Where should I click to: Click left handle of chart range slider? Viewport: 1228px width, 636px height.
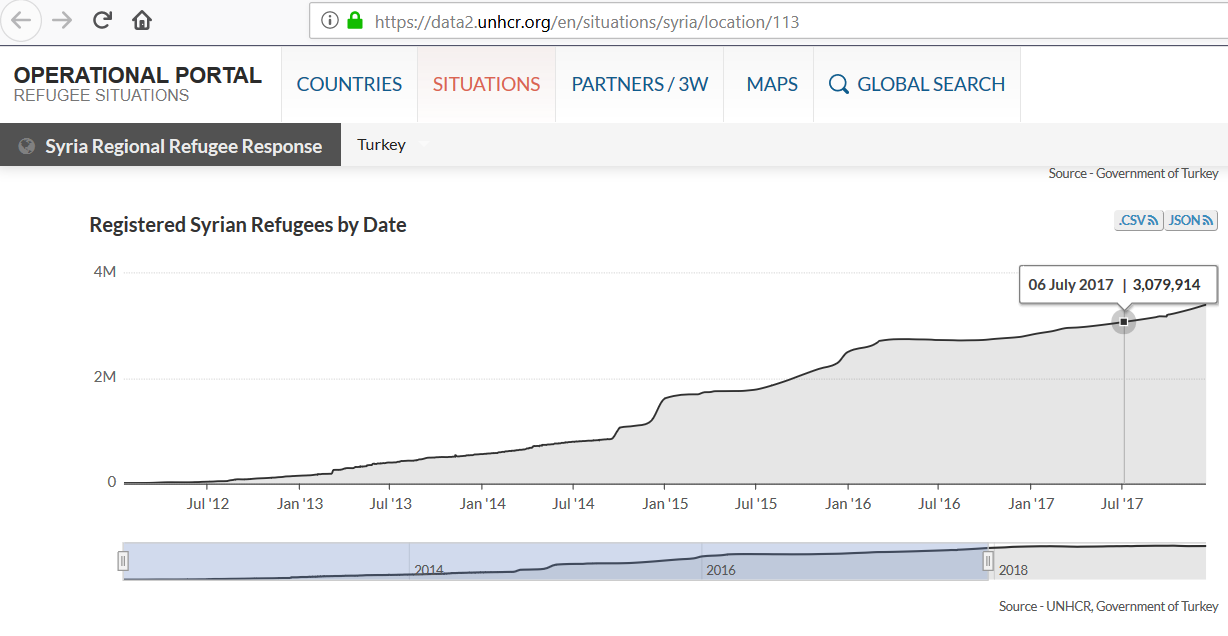click(x=123, y=561)
